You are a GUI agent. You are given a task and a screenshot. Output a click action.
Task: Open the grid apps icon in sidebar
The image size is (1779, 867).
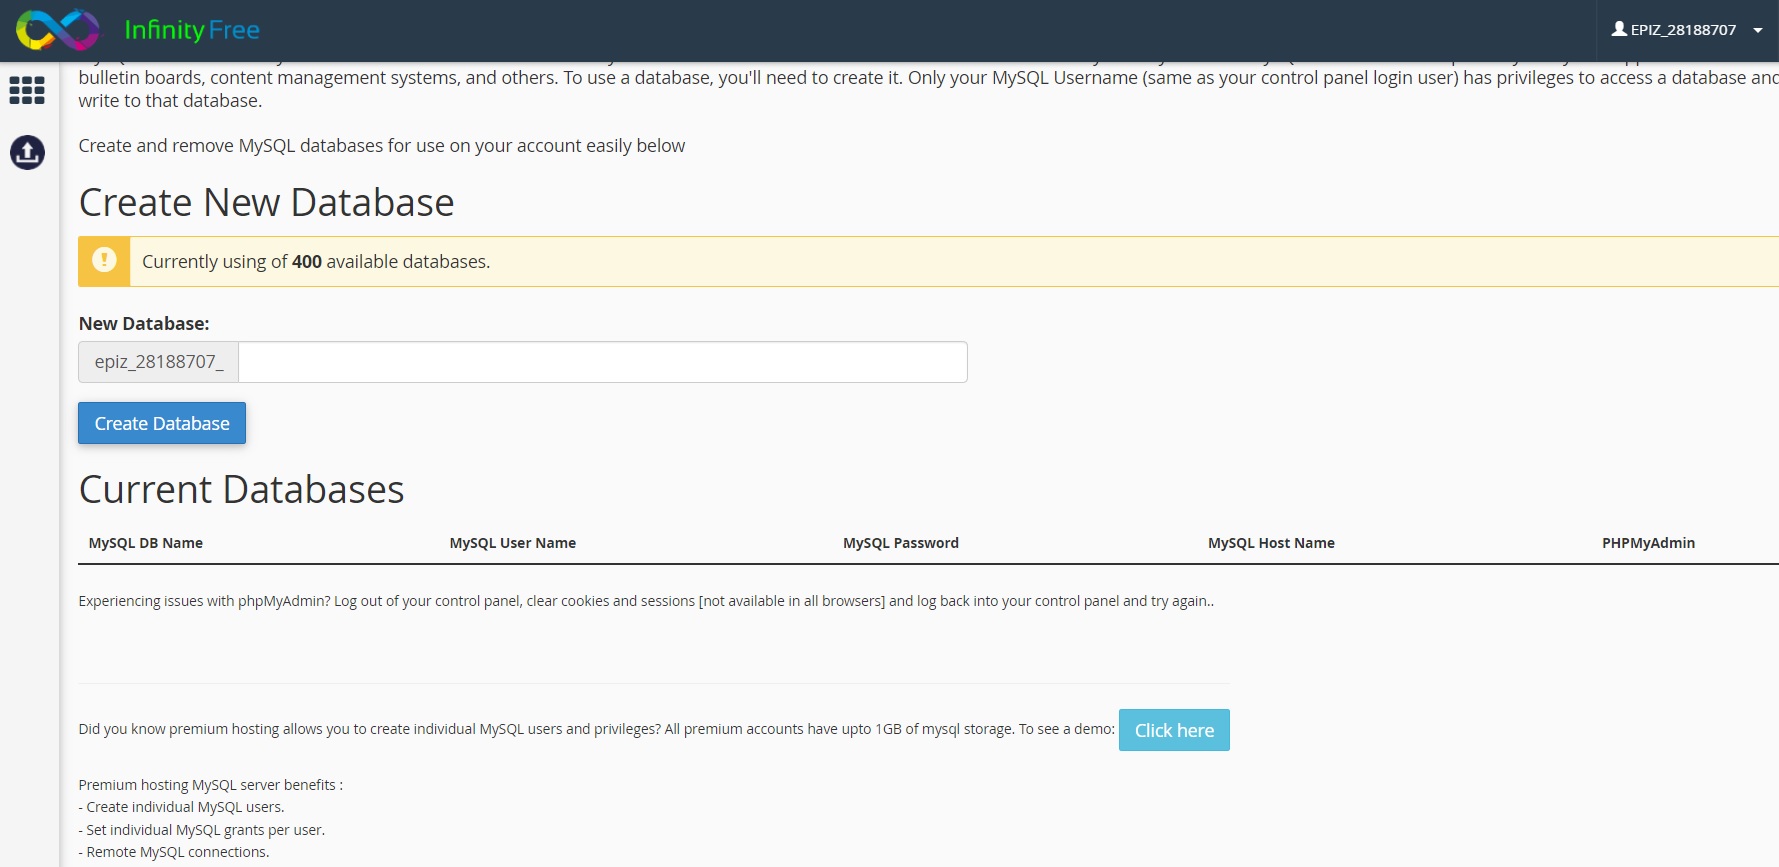pyautogui.click(x=27, y=91)
